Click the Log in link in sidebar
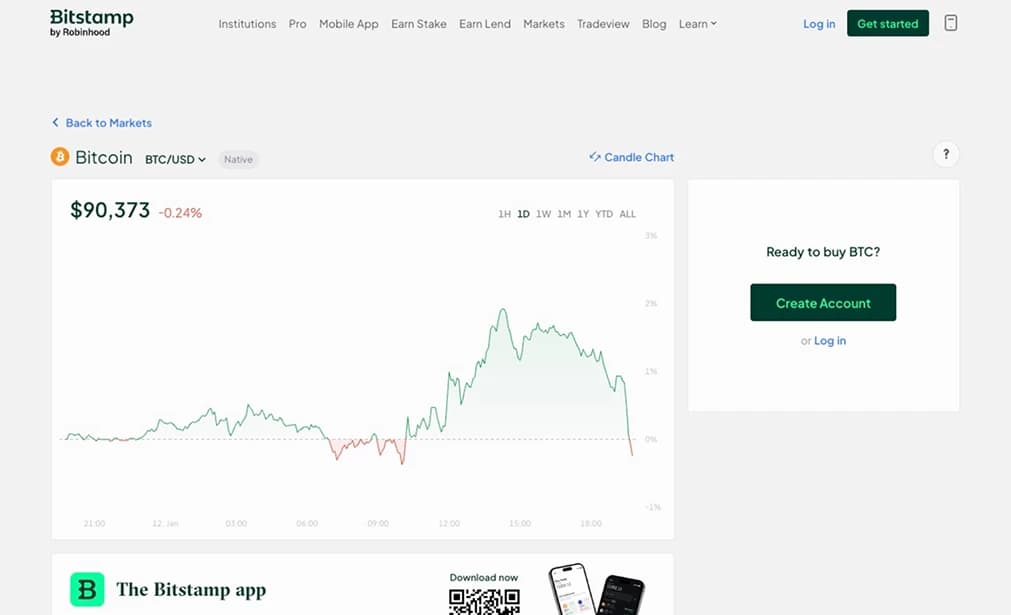Screen dimensions: 1011x615 (829, 340)
